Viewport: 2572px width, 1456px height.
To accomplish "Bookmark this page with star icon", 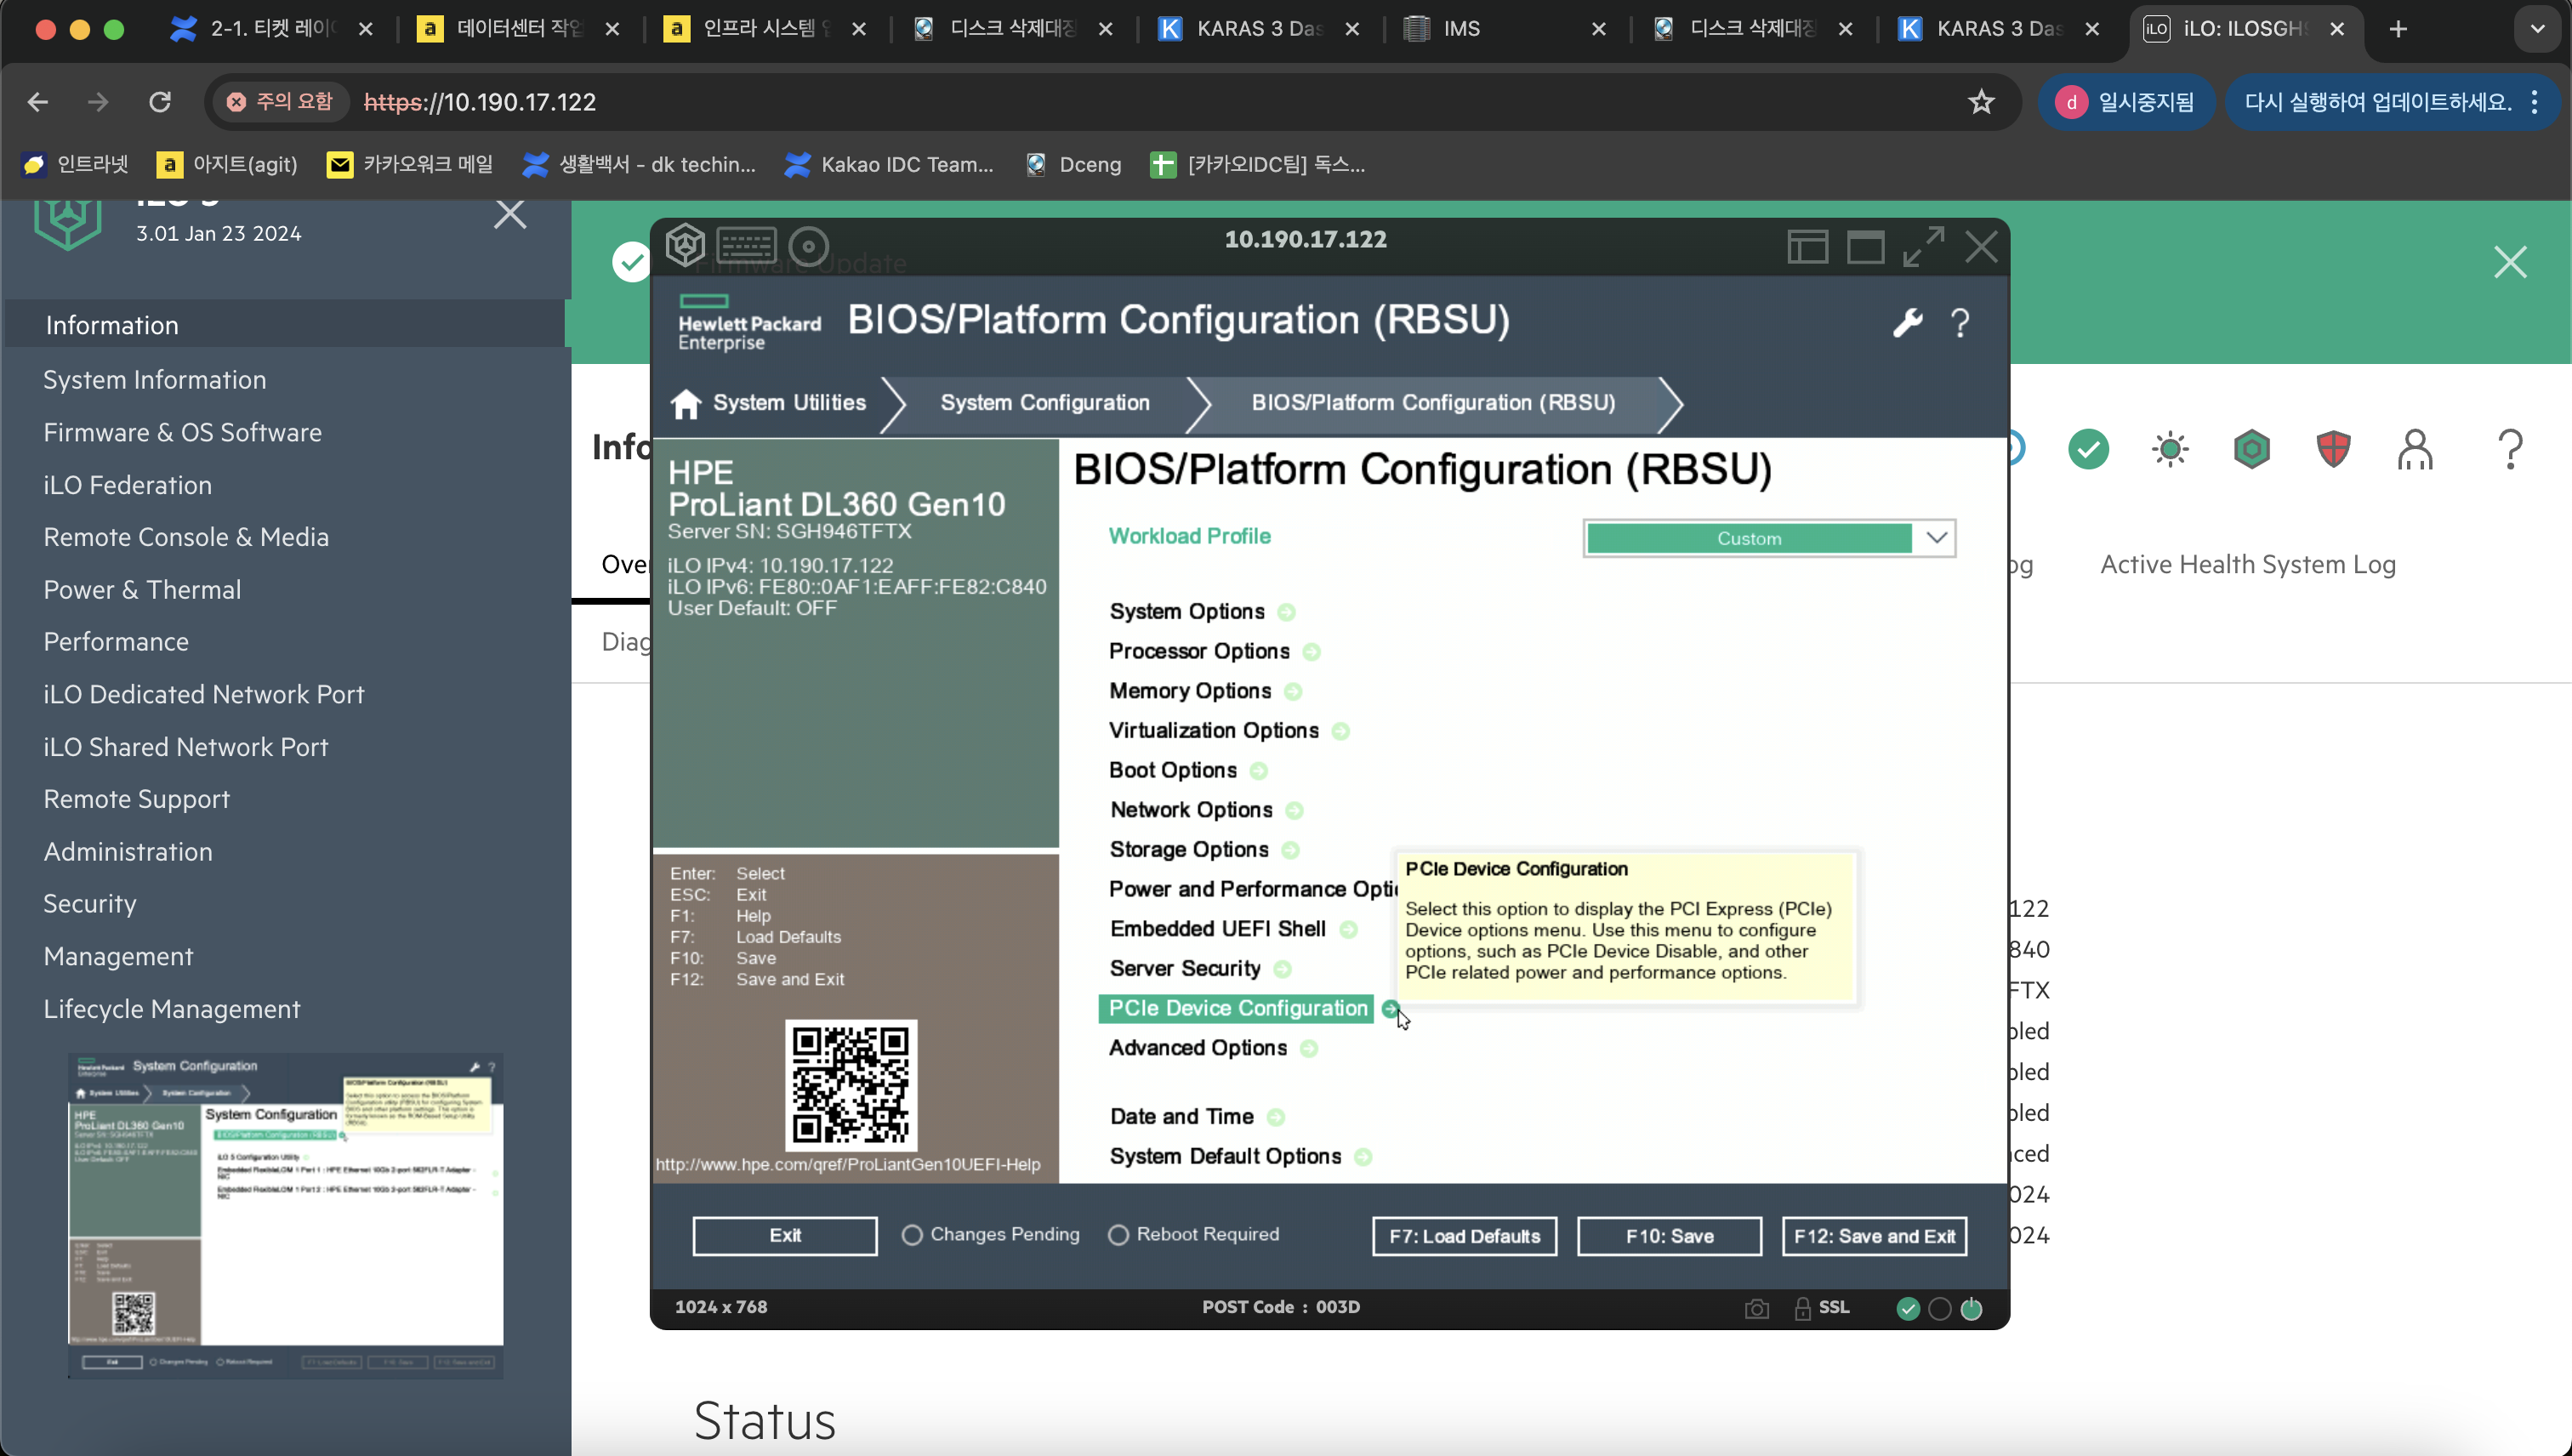I will [1981, 102].
